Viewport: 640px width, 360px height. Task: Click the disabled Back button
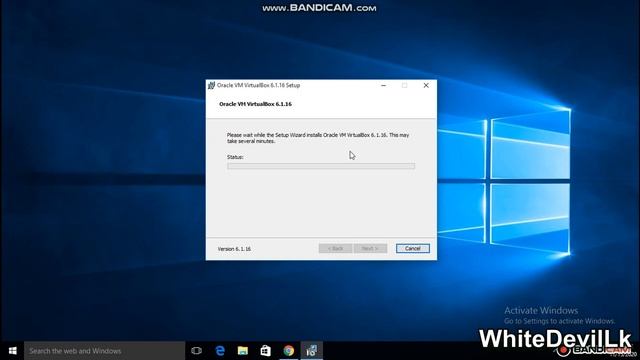[335, 248]
